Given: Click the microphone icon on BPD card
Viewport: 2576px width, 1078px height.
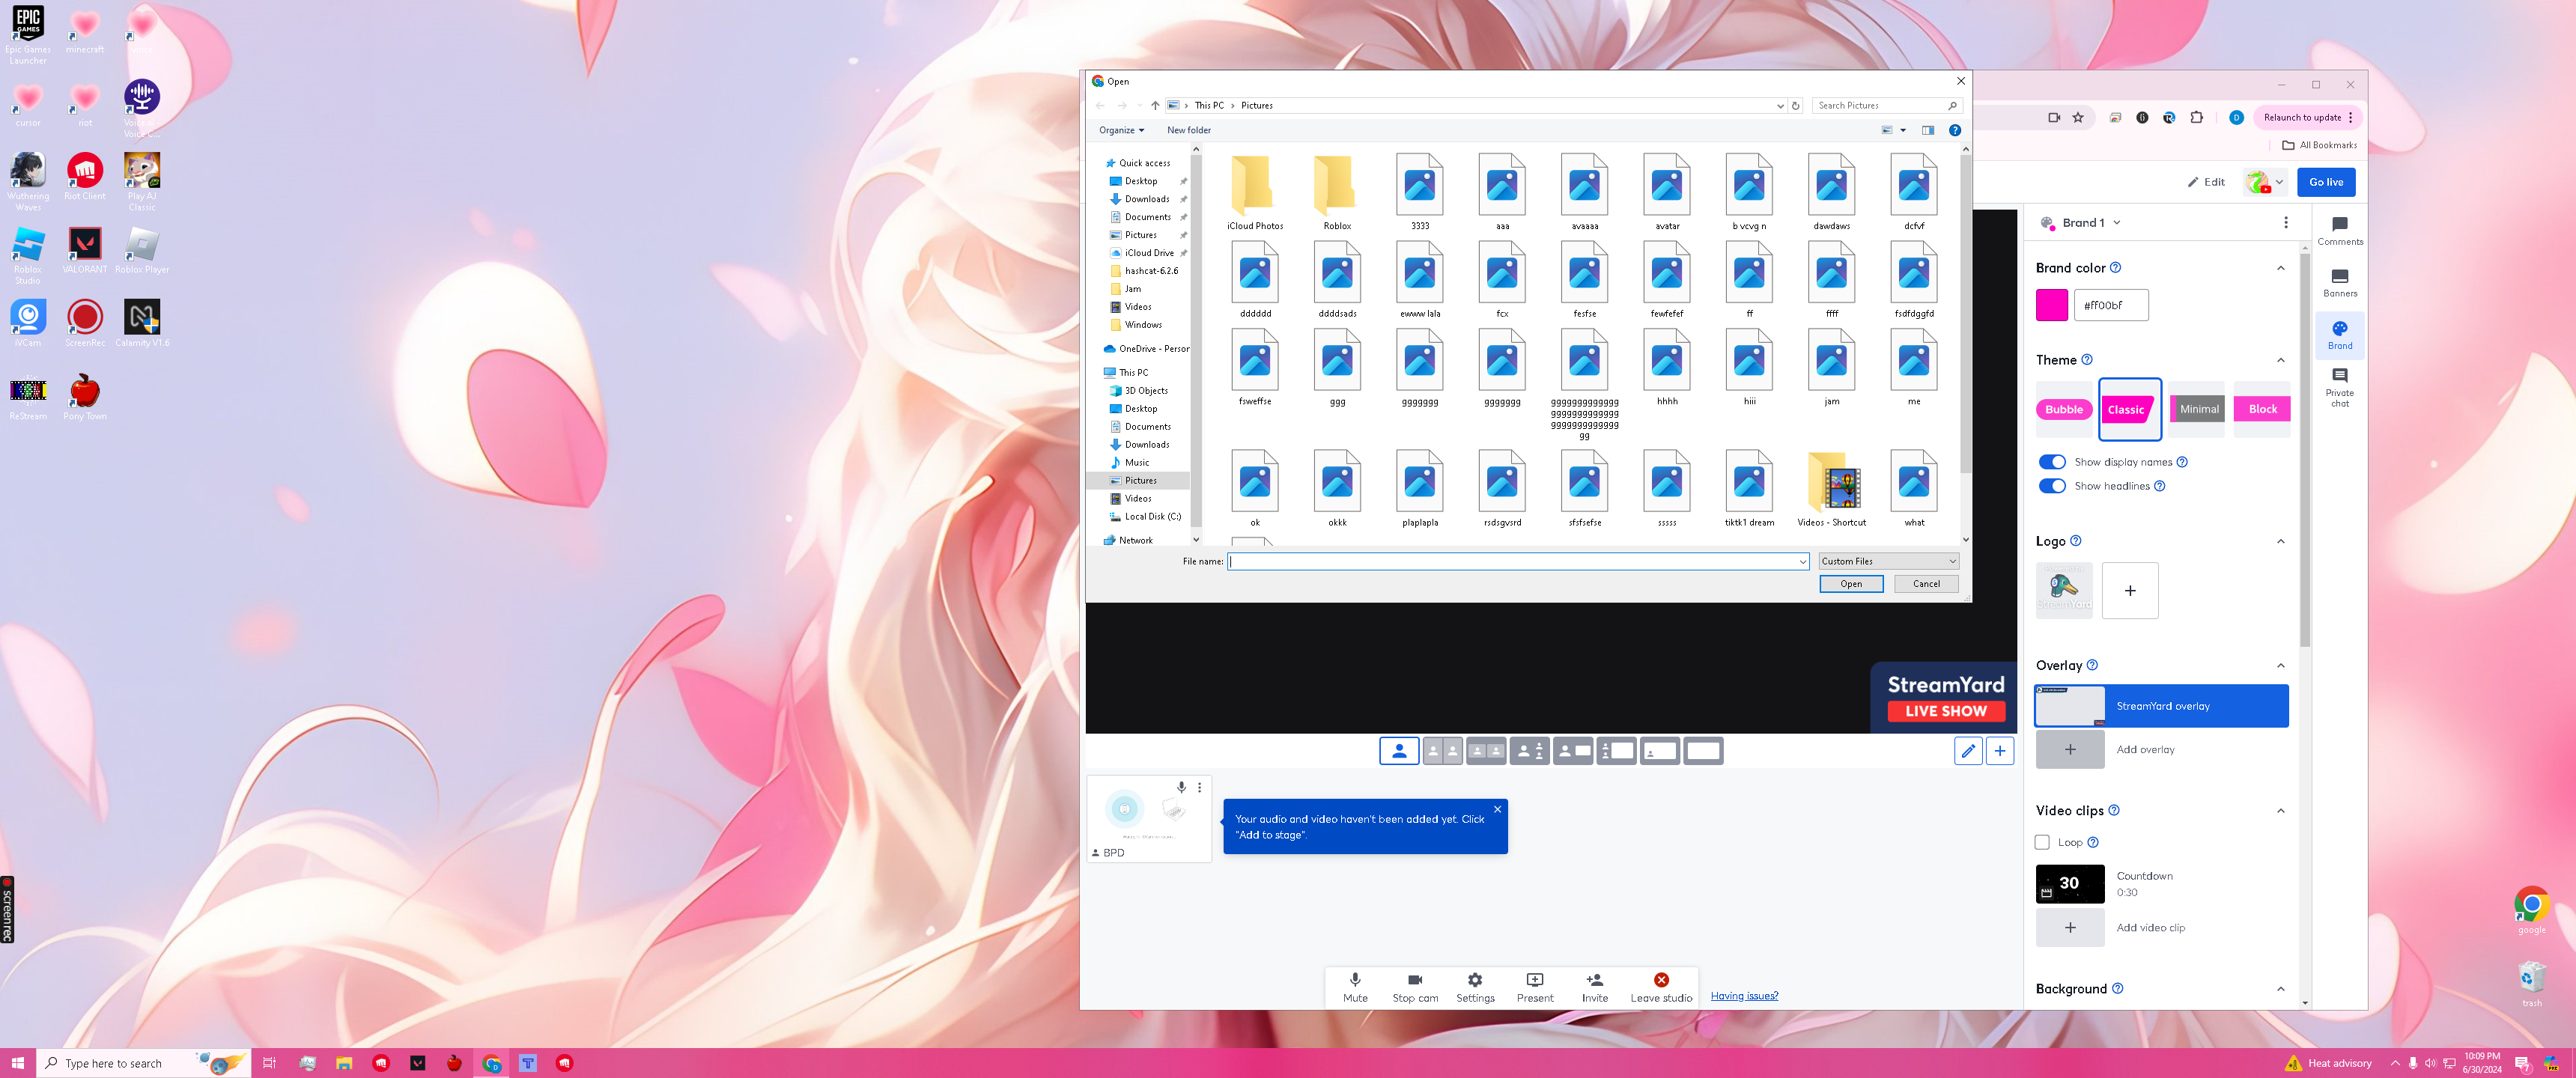Looking at the screenshot, I should [x=1181, y=787].
